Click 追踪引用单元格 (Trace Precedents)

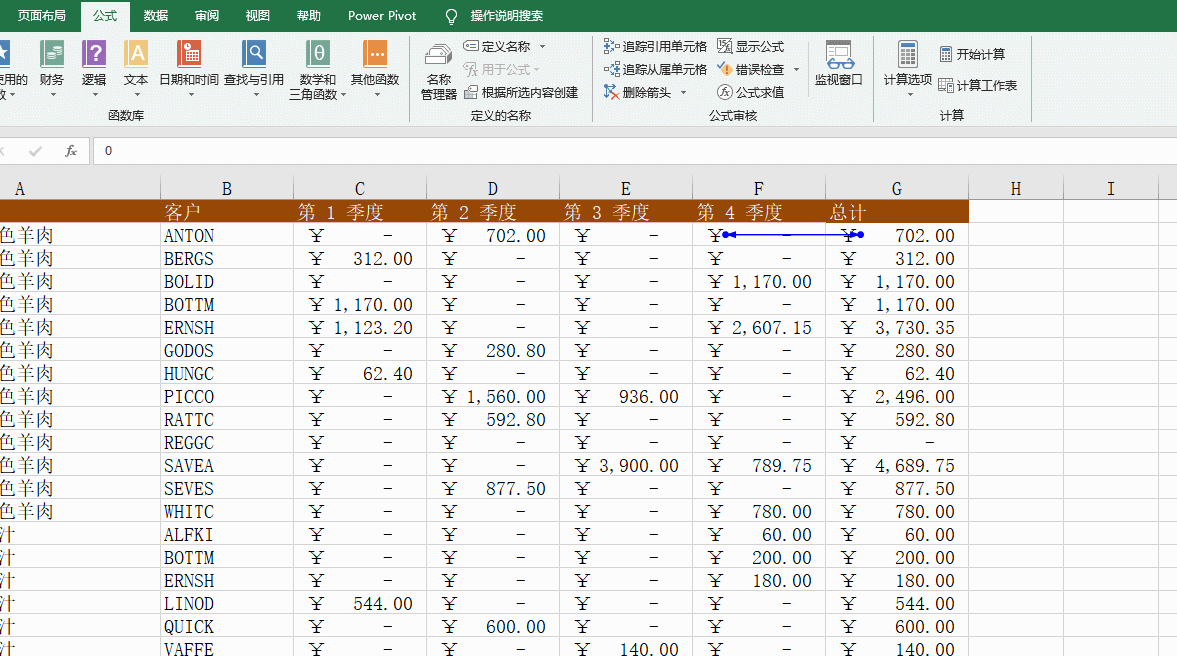click(655, 47)
